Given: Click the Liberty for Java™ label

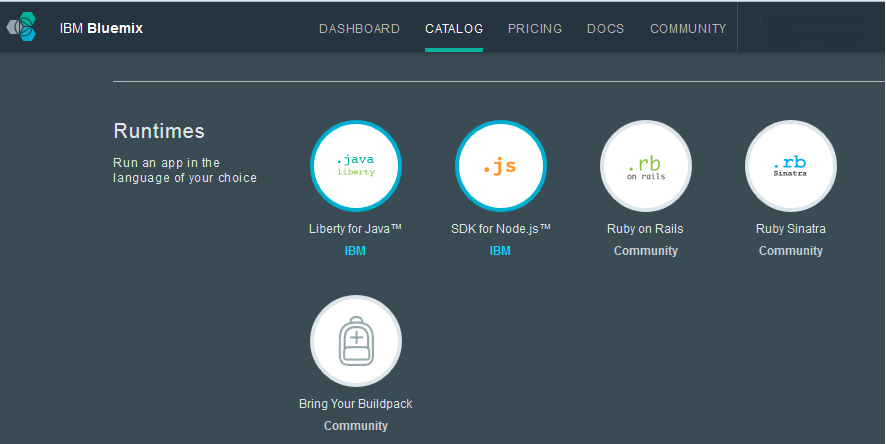Looking at the screenshot, I should (355, 229).
